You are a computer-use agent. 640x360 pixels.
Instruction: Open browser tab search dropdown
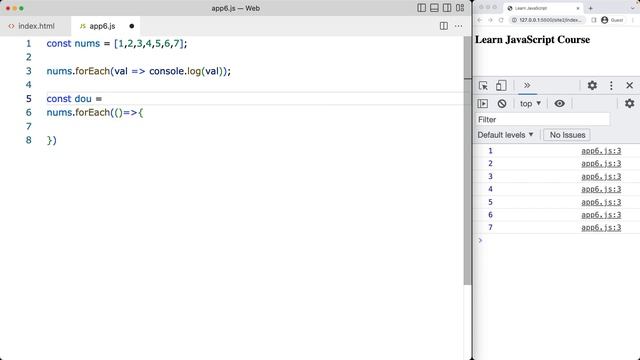[633, 8]
